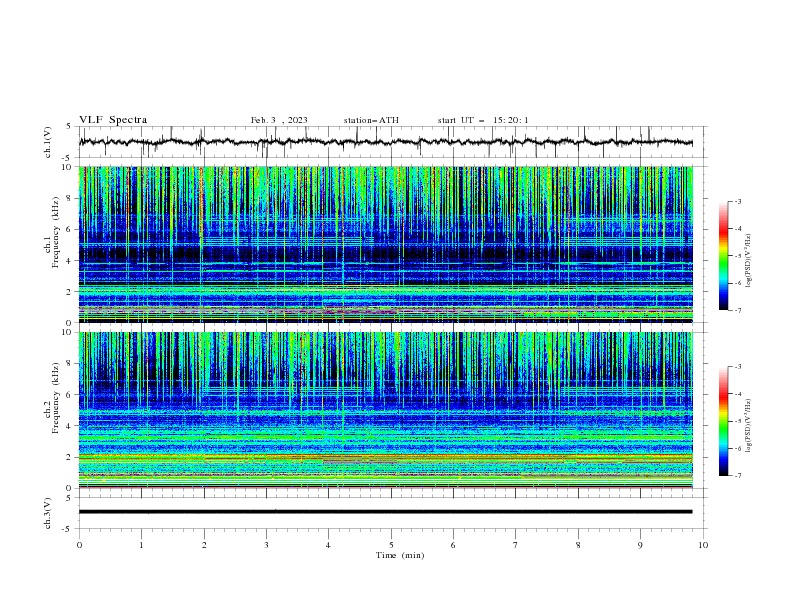Click time axis tick label "7"
The width and height of the screenshot is (792, 612).
[516, 545]
